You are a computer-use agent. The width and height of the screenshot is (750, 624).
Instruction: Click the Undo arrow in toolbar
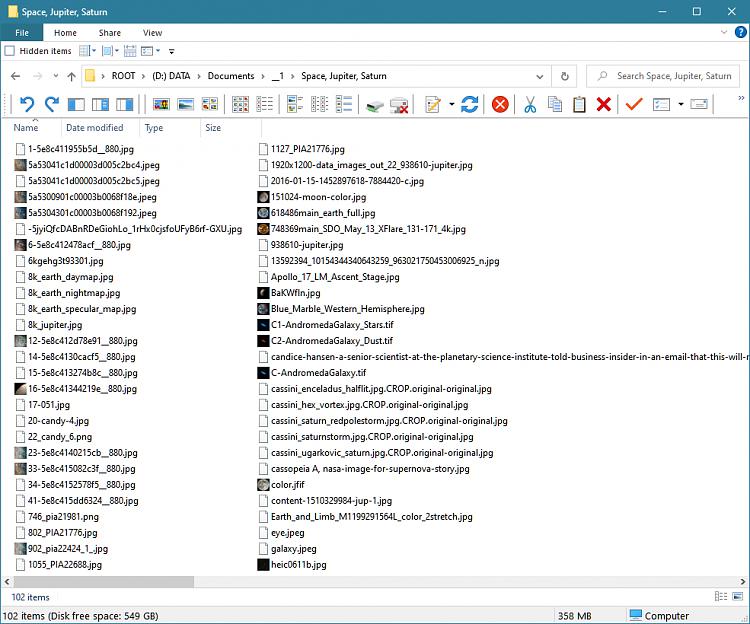tap(27, 104)
